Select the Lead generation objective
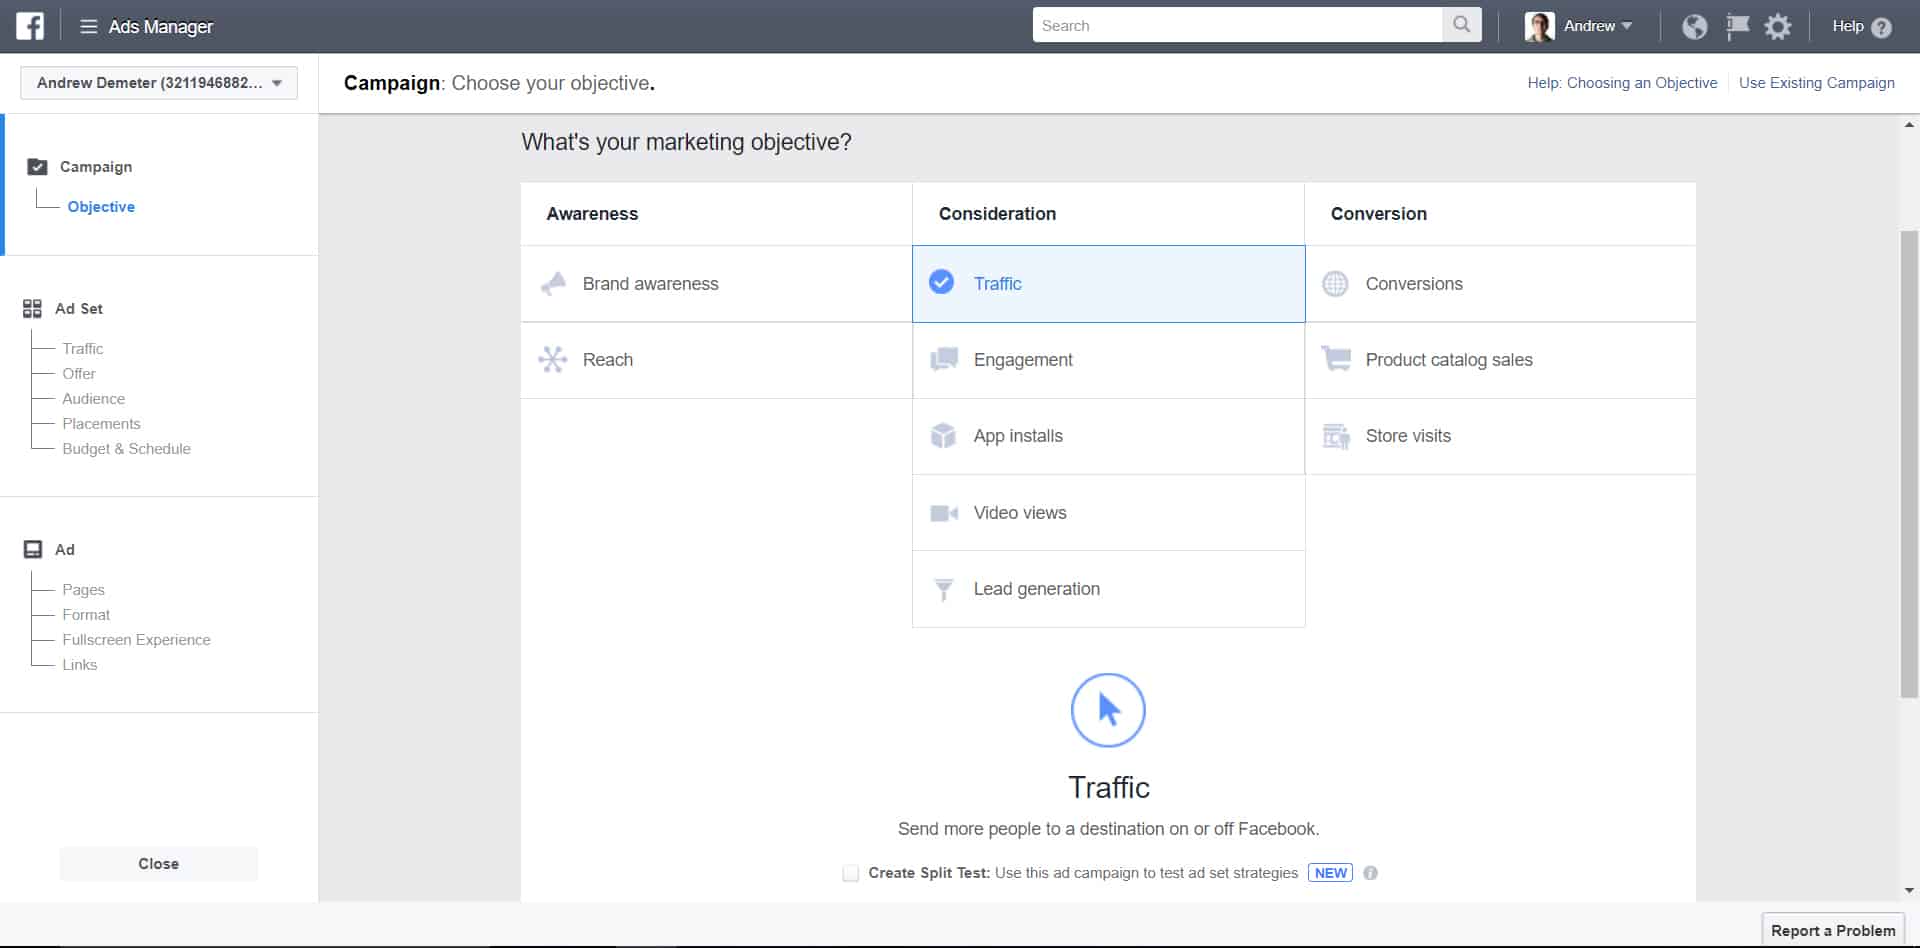Image resolution: width=1920 pixels, height=948 pixels. 1108,589
